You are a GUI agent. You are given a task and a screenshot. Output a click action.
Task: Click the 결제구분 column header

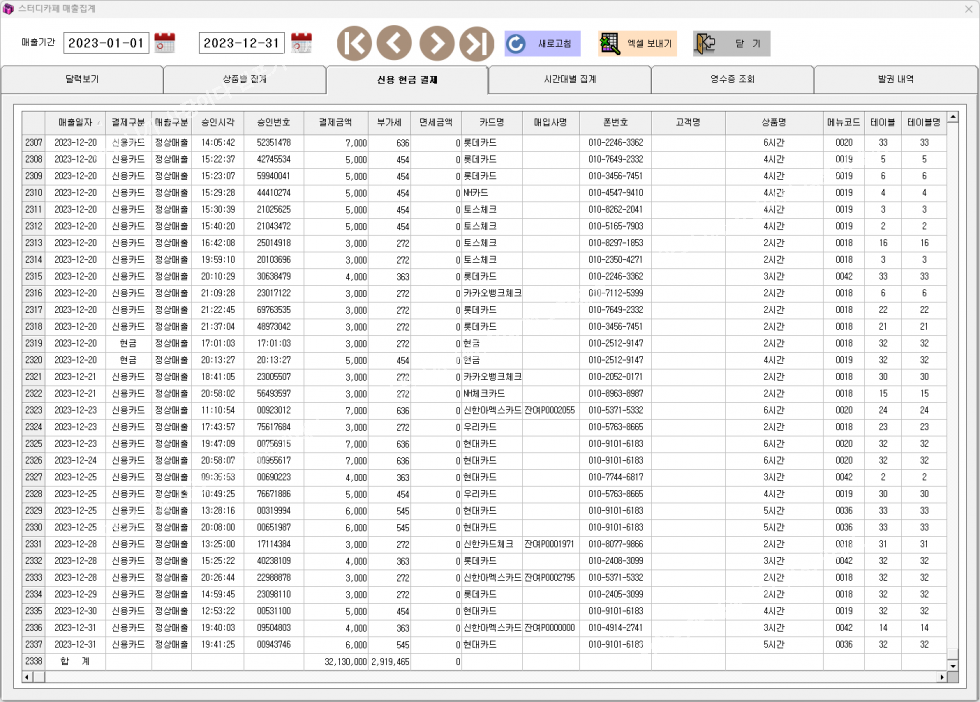(128, 123)
